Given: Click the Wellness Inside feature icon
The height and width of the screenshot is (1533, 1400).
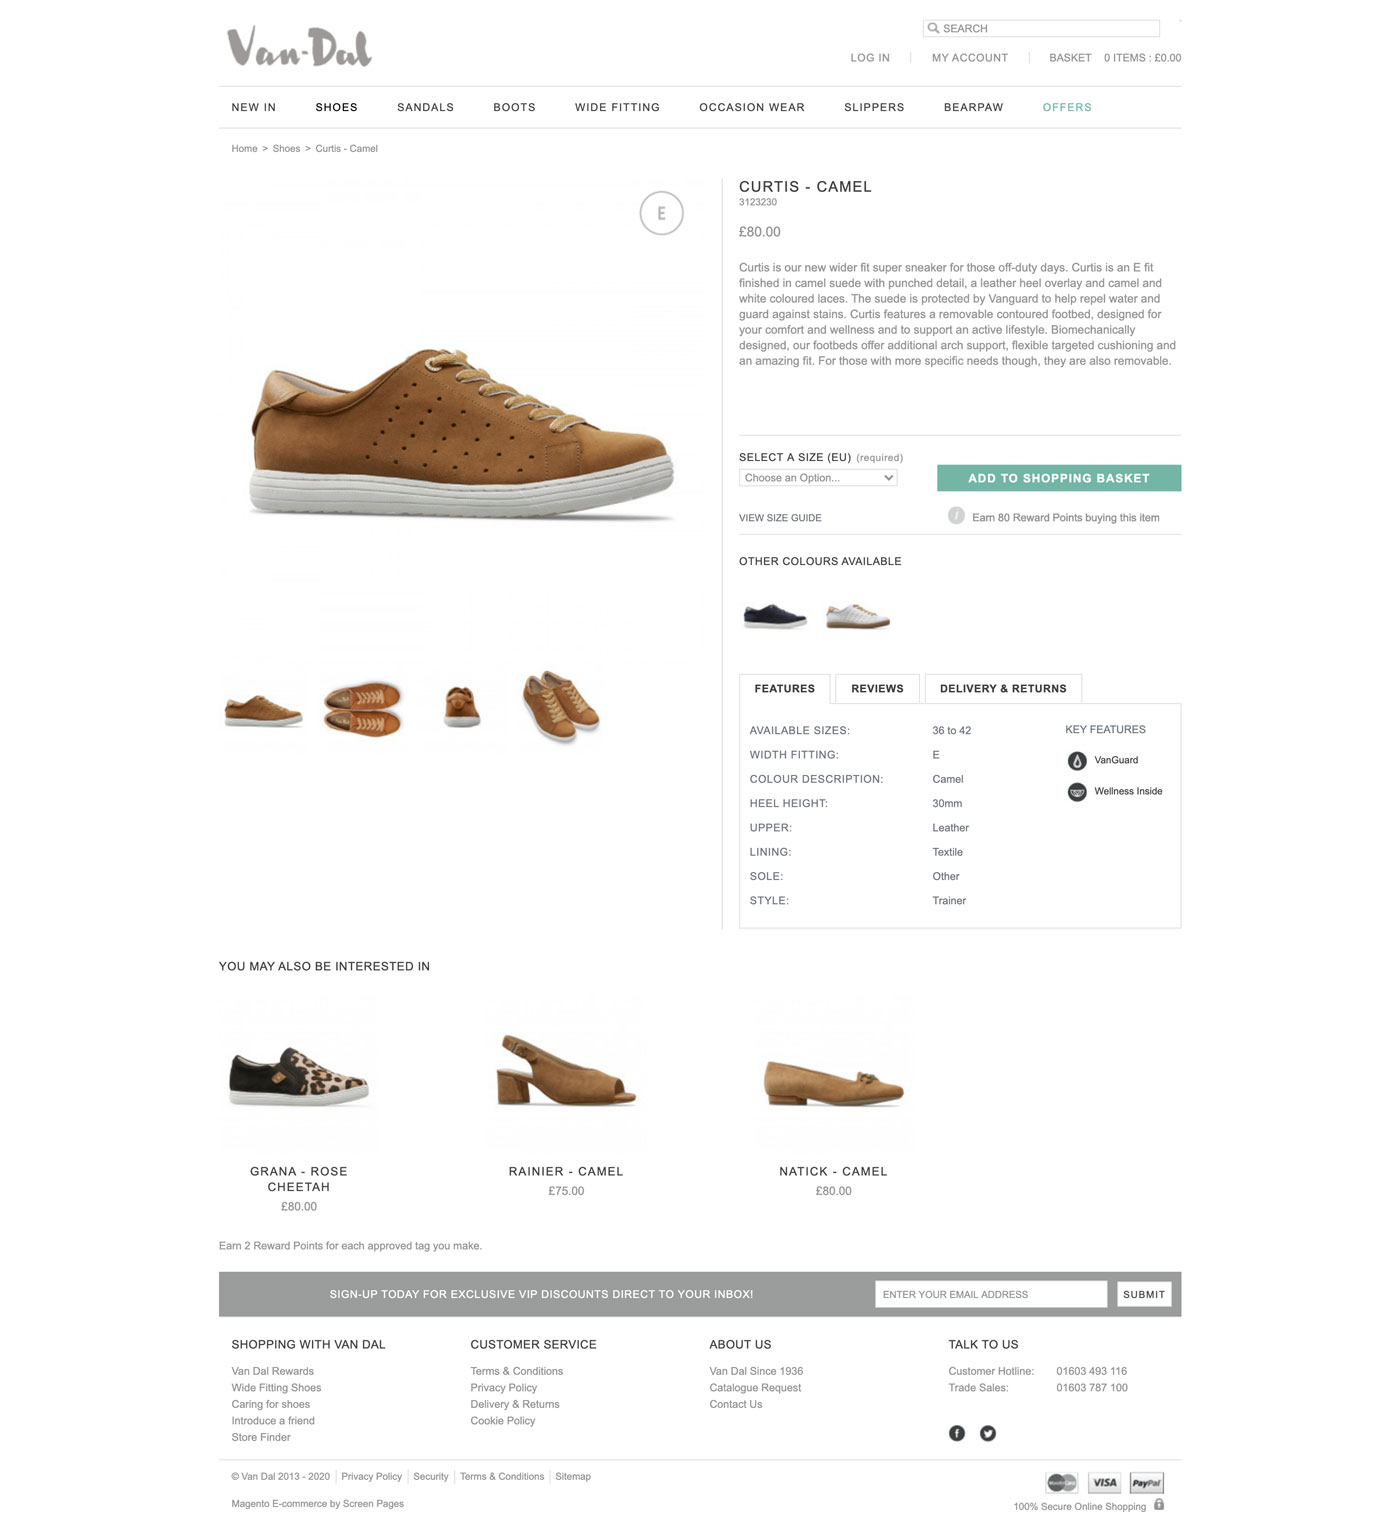Looking at the screenshot, I should tap(1077, 792).
